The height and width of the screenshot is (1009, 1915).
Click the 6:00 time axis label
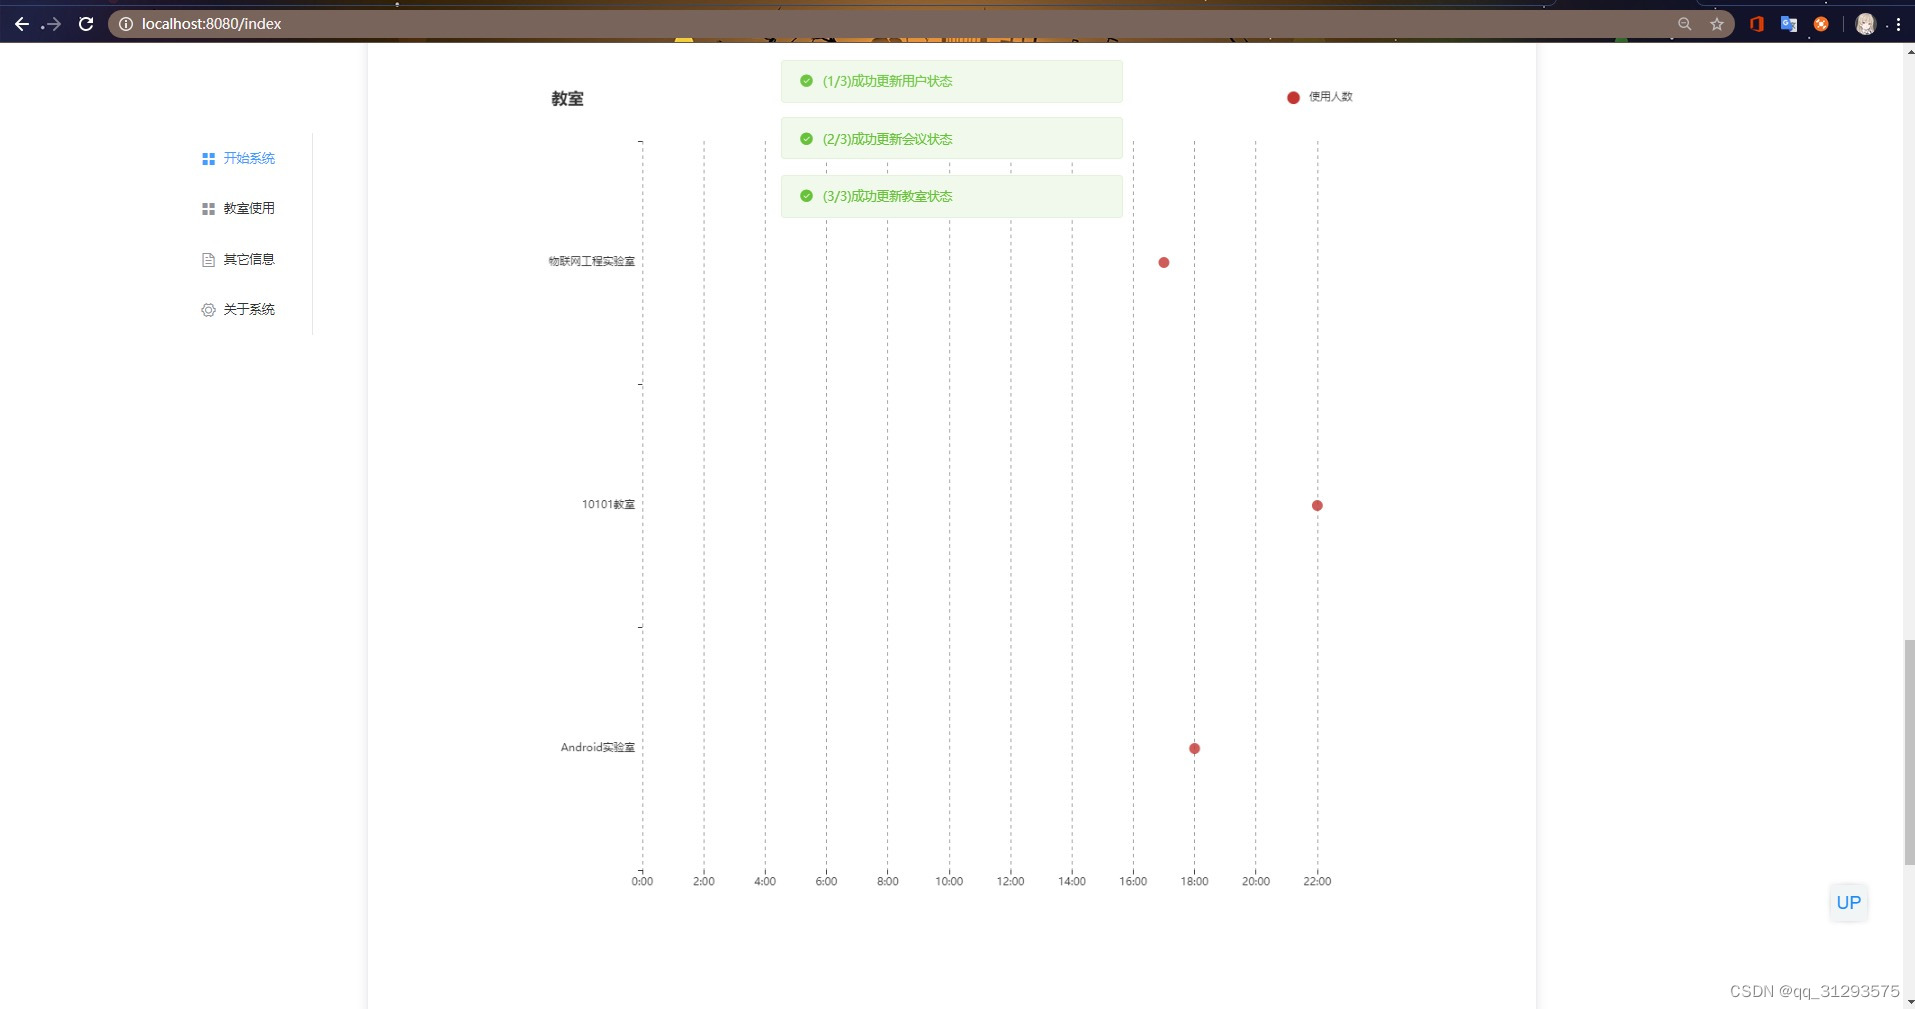point(826,881)
